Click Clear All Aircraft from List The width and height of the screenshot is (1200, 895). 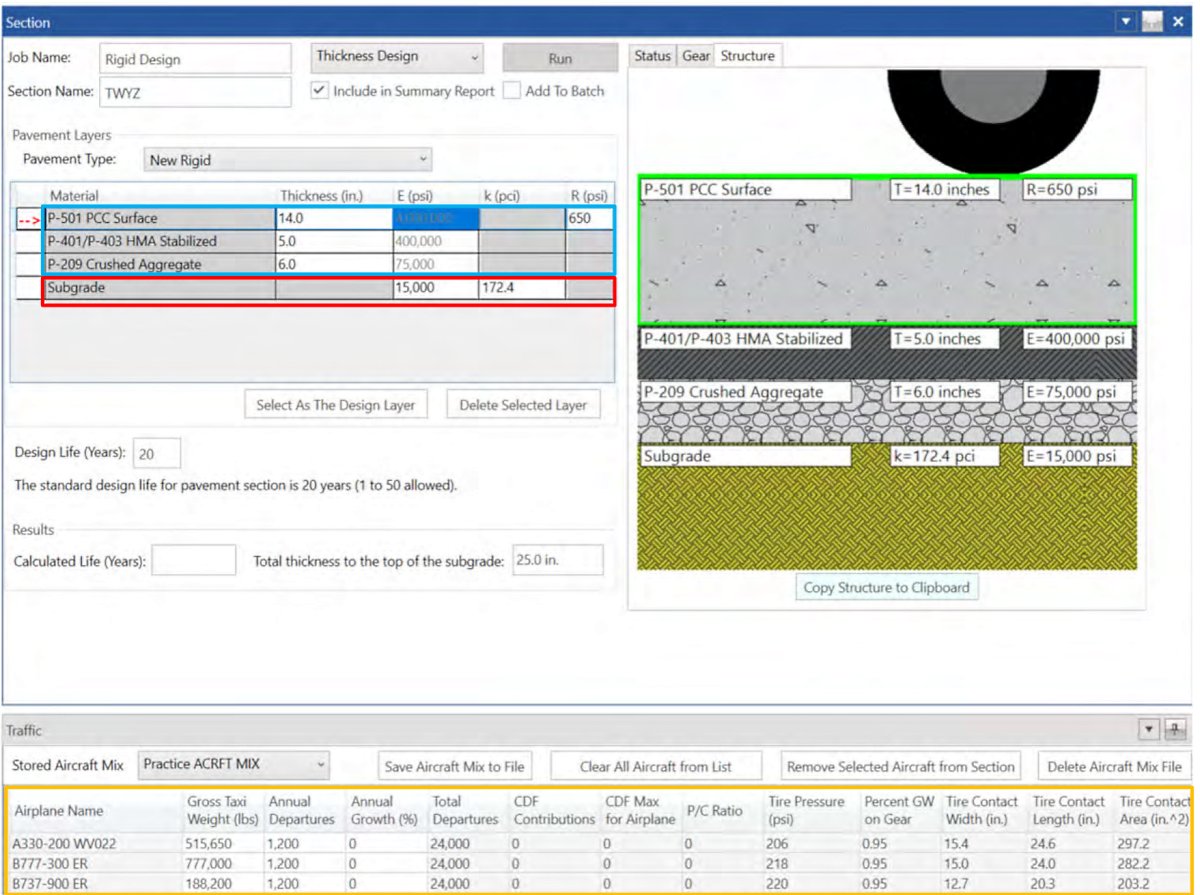656,767
